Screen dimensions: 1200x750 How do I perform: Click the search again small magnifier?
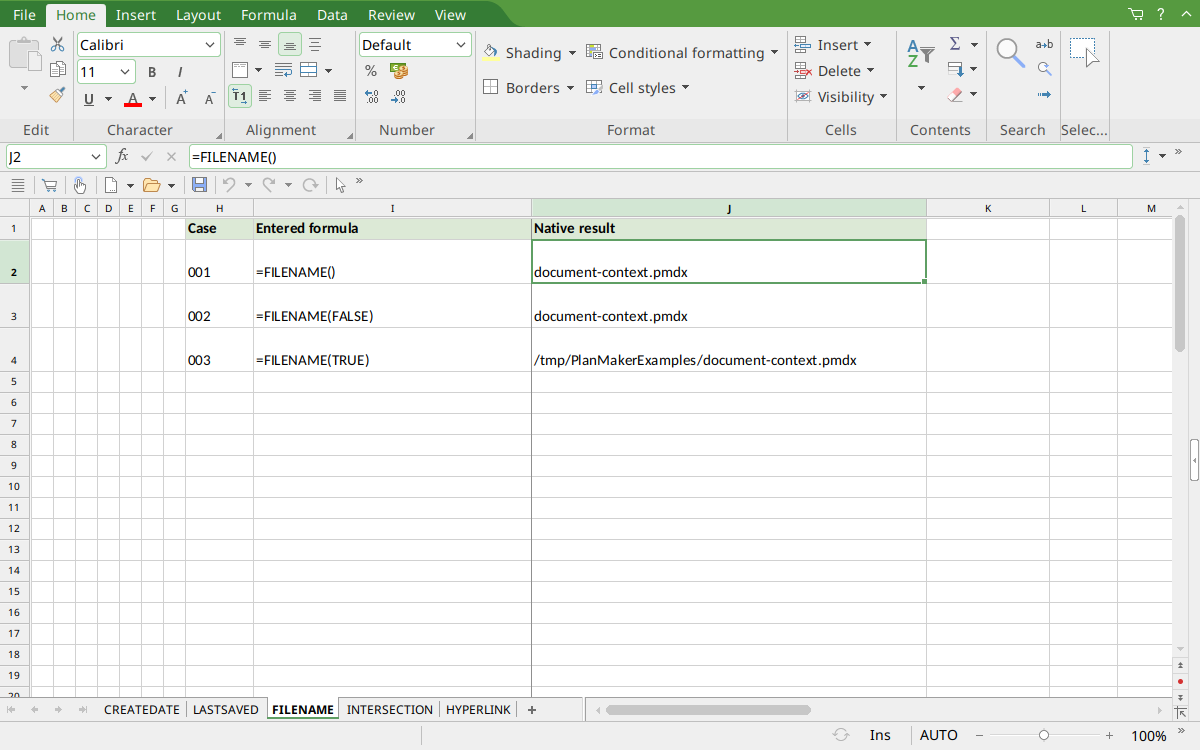pos(1044,69)
